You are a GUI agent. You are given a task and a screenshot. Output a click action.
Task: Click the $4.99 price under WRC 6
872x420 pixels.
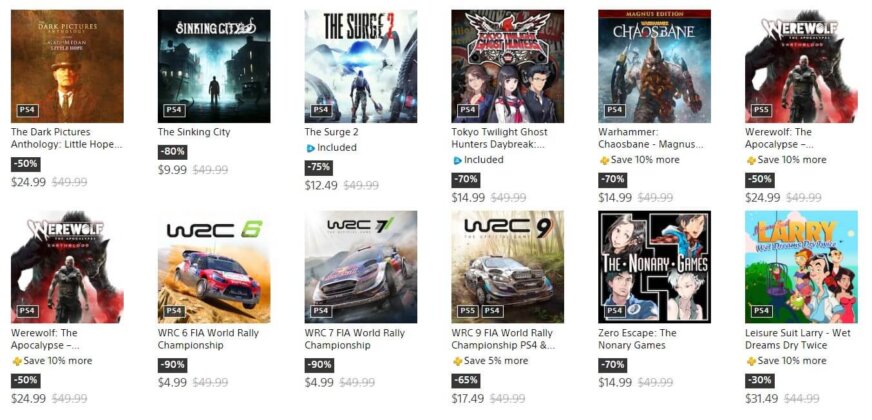point(172,383)
